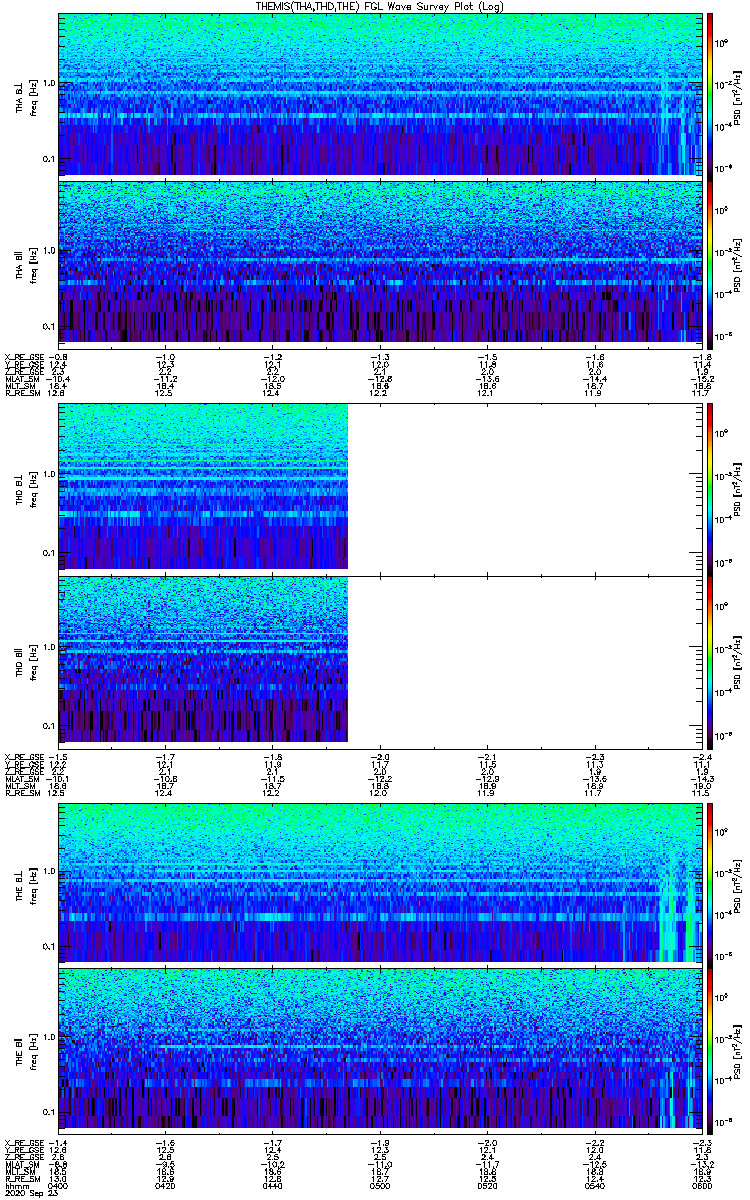The height and width of the screenshot is (1200, 750).
Task: Click the '0440' time tick label
Action: click(272, 1185)
